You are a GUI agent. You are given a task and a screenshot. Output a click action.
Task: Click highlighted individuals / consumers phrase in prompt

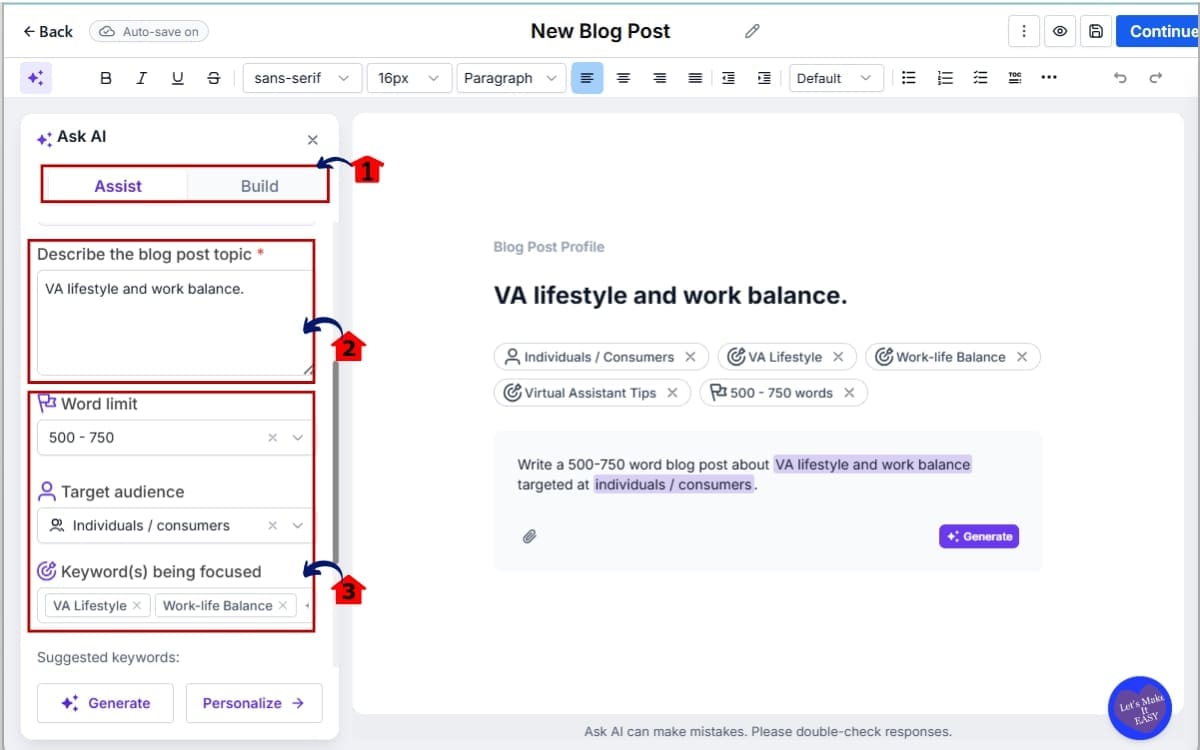point(673,484)
